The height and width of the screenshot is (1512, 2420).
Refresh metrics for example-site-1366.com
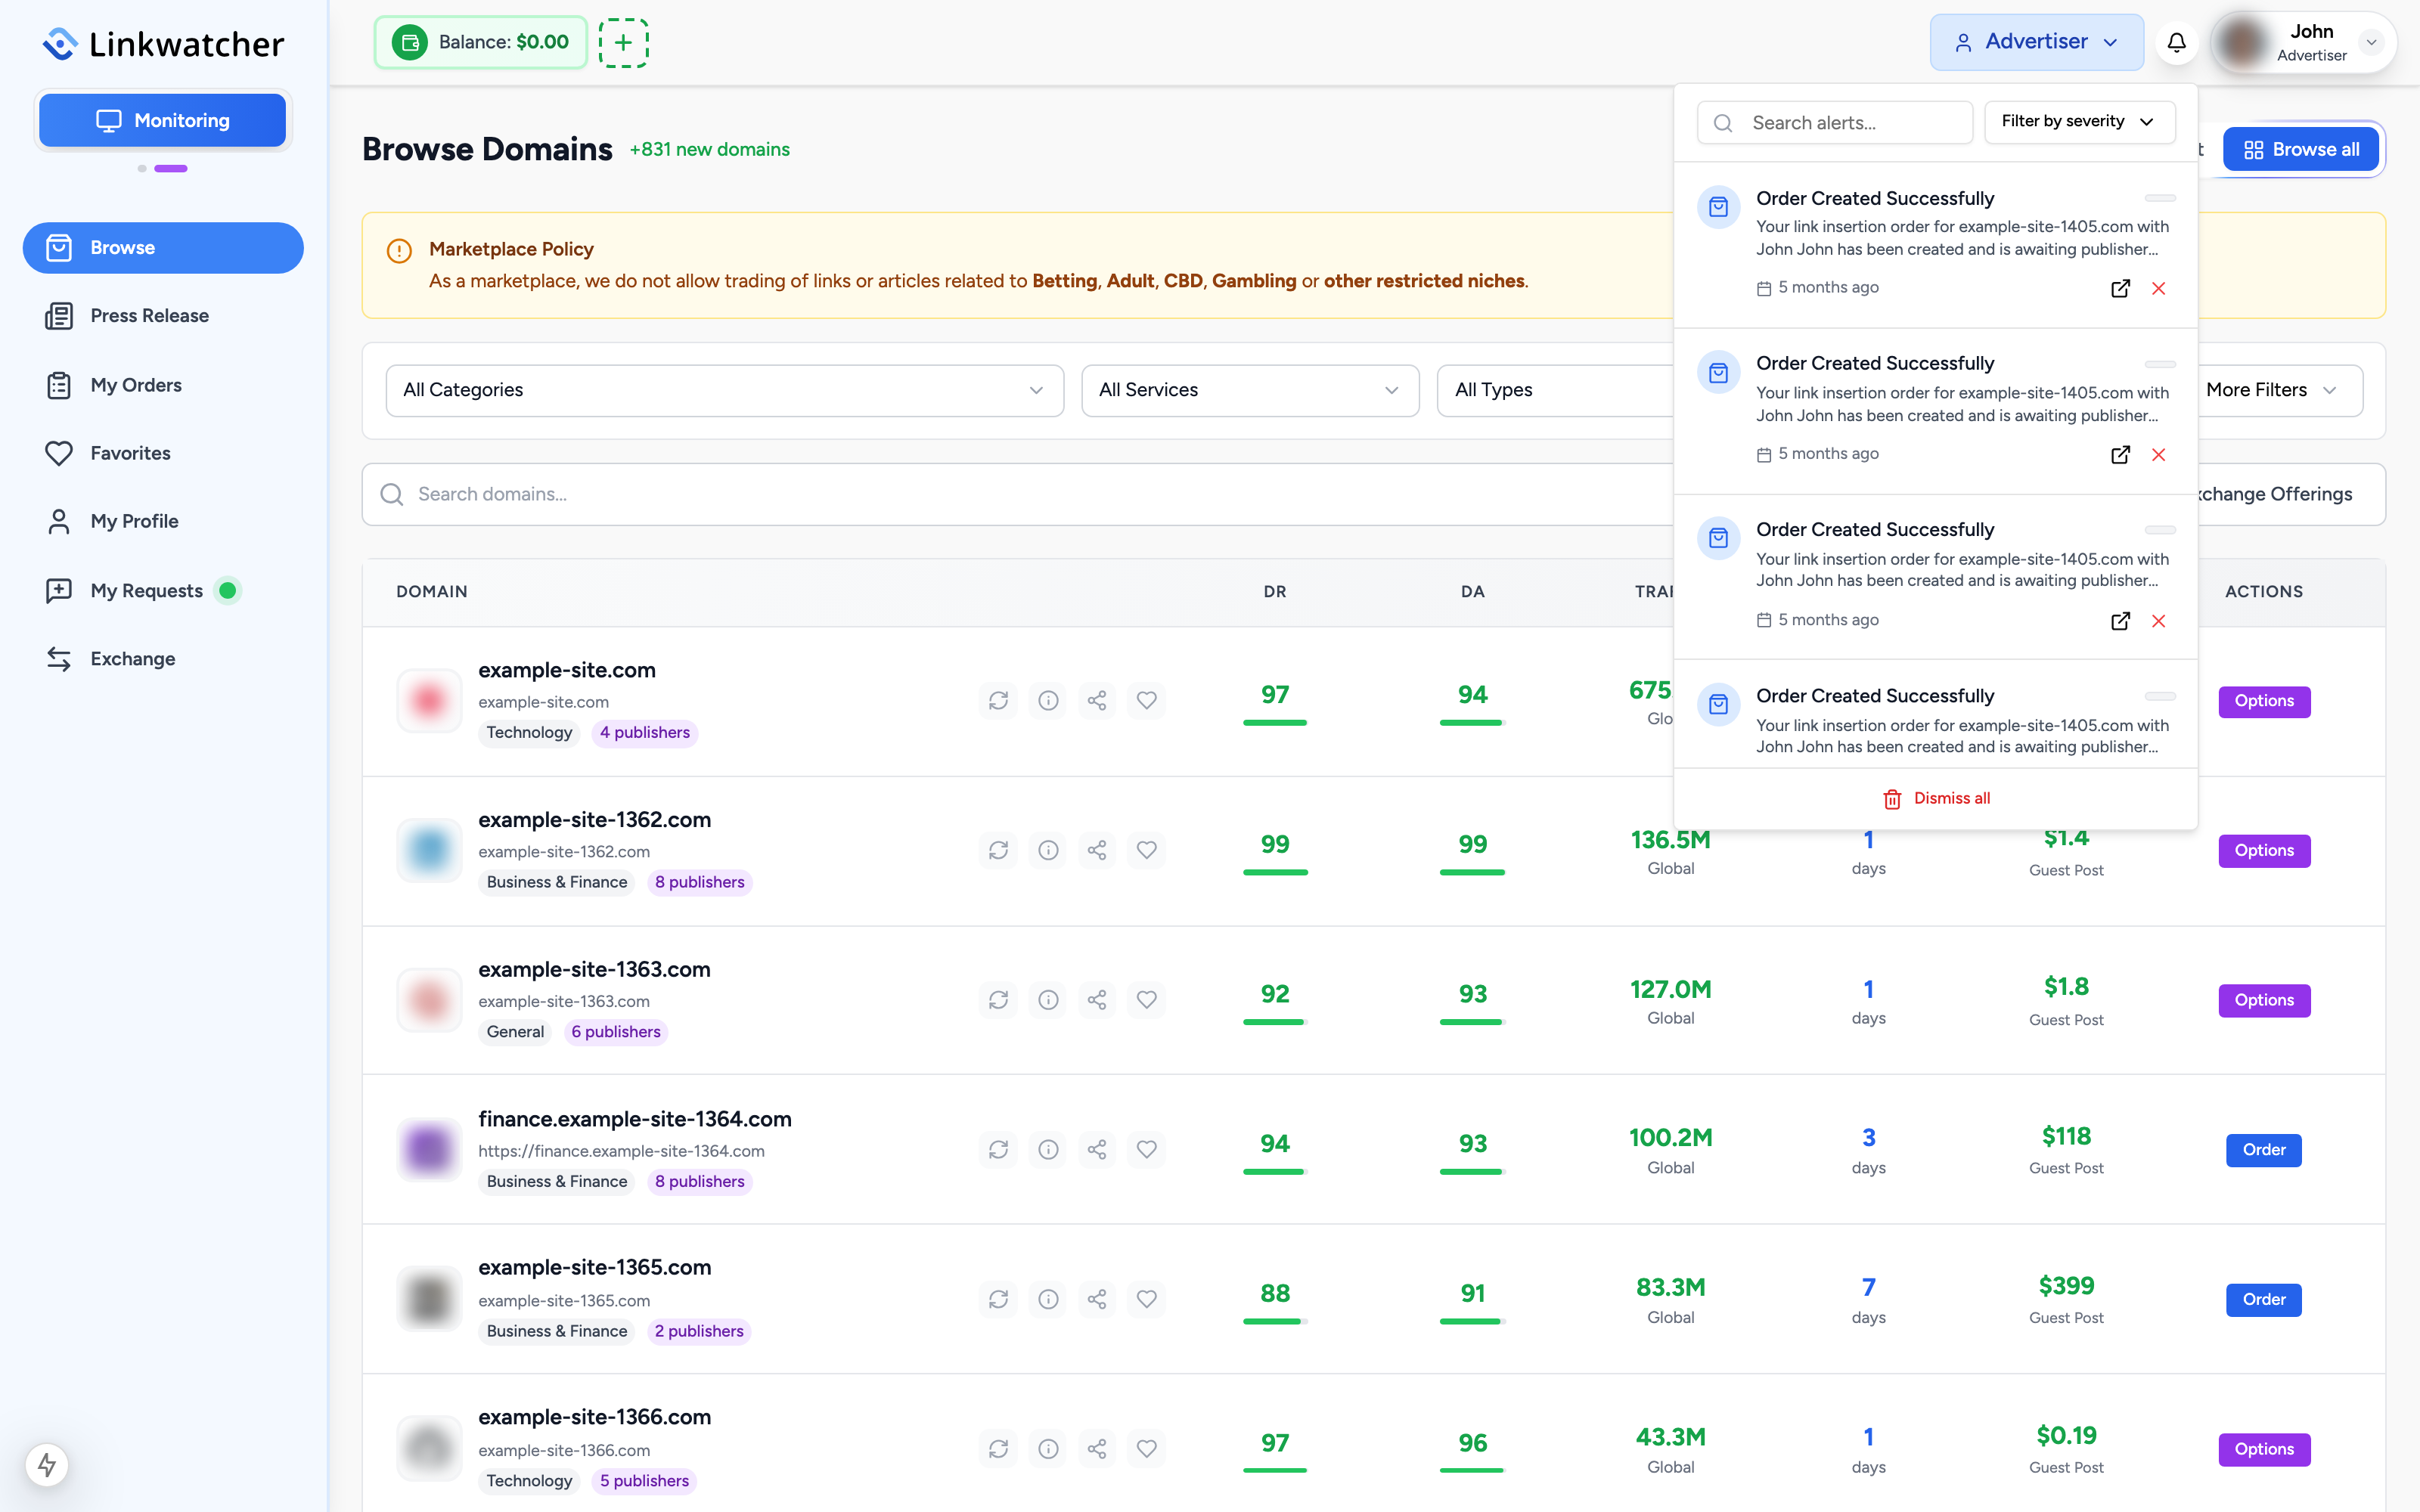[998, 1449]
